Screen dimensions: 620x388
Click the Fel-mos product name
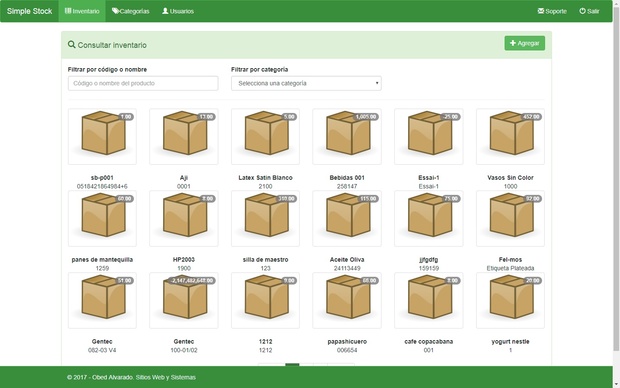(510, 259)
